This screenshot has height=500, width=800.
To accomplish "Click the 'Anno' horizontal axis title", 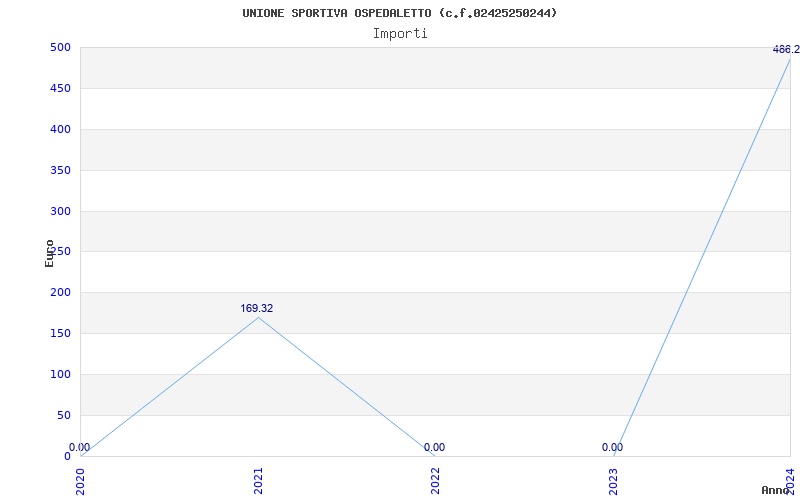I will point(775,490).
